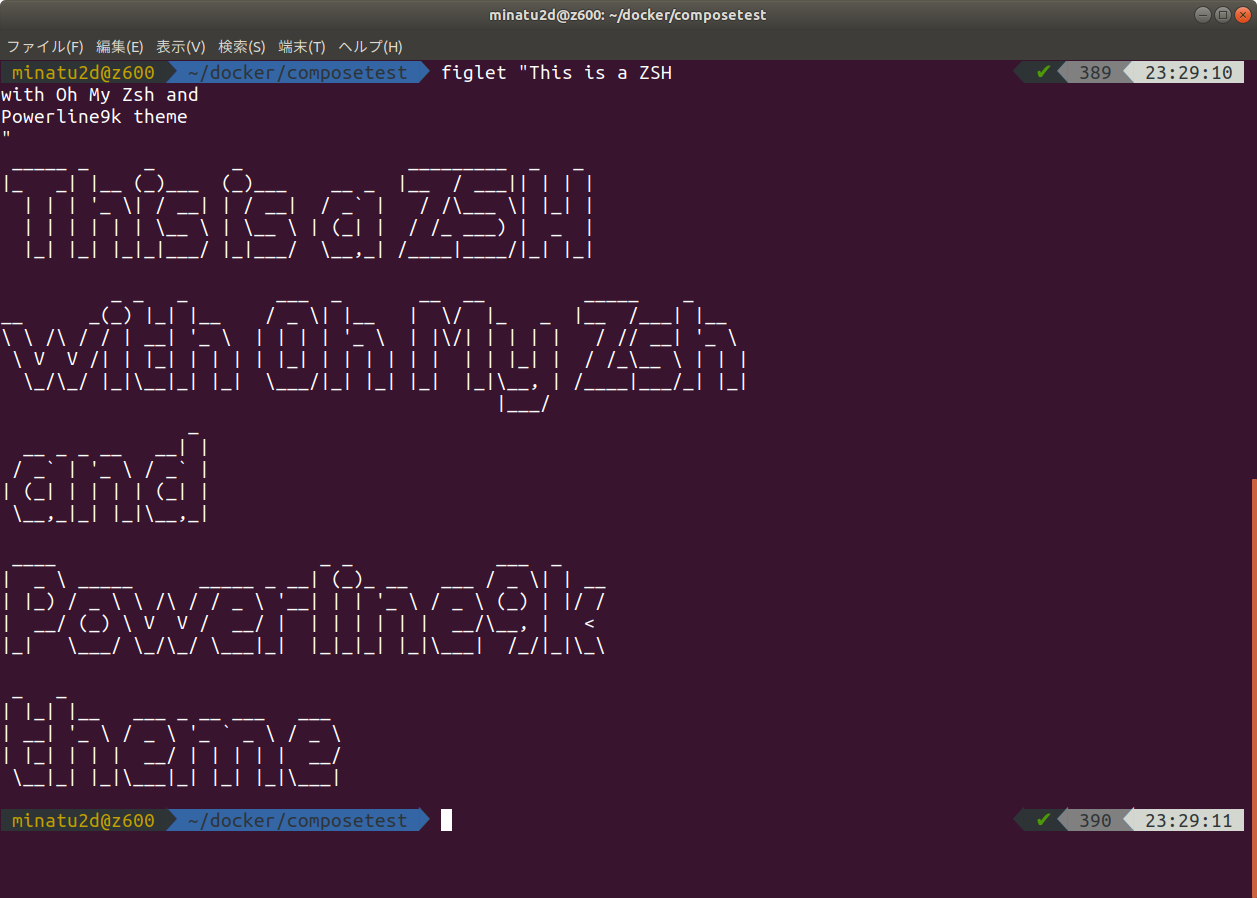Click the 23:29:10 time segment

(1188, 72)
